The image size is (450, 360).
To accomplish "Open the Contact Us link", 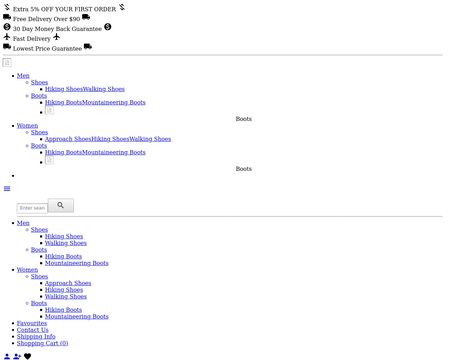I will [33, 330].
